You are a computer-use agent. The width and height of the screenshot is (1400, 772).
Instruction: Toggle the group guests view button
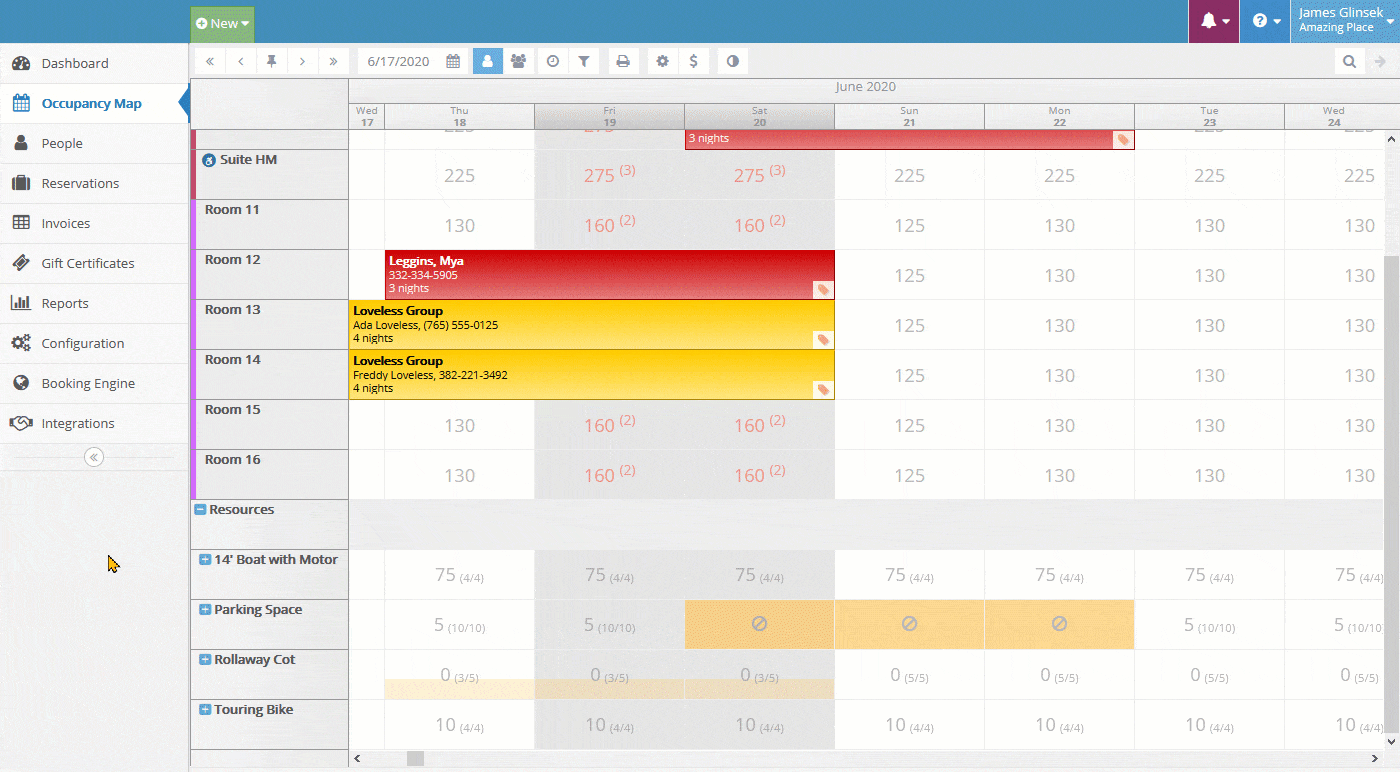tap(518, 61)
